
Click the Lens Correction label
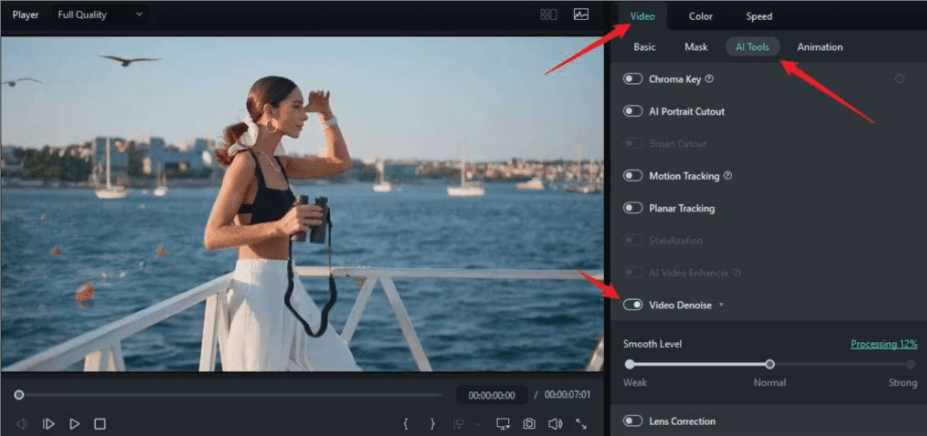pyautogui.click(x=682, y=421)
